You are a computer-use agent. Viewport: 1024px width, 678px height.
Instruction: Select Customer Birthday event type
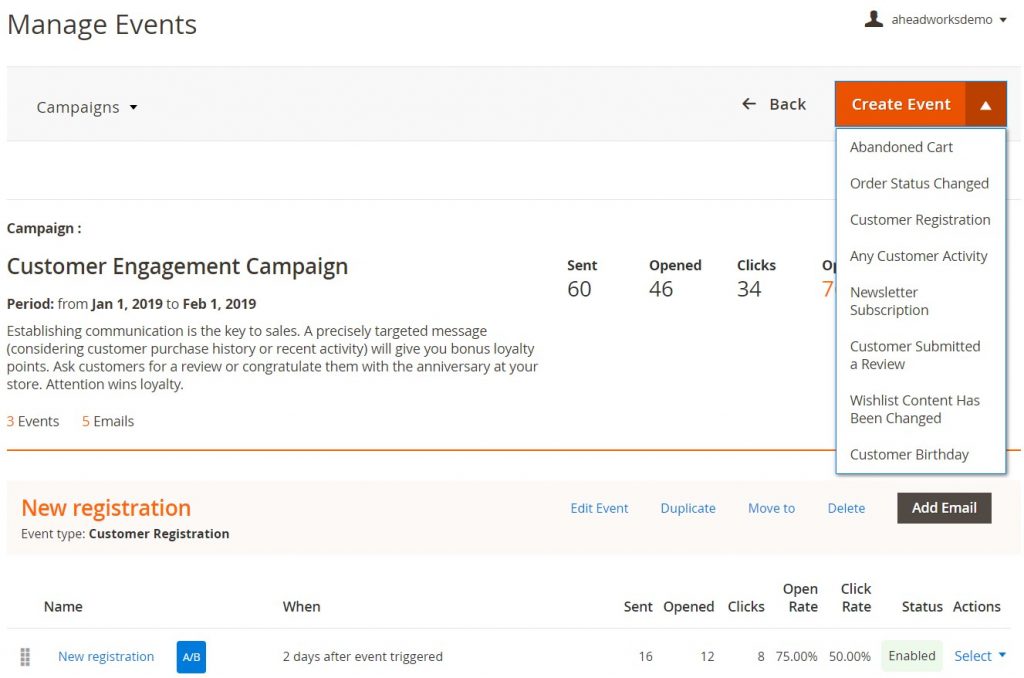coord(909,454)
